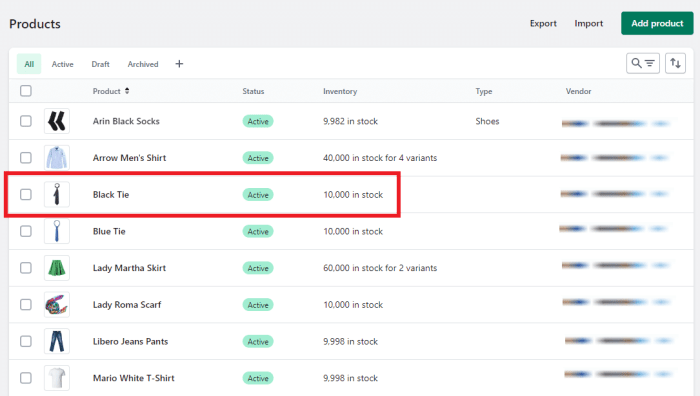Open Black Tie product thumbnail

coord(57,194)
